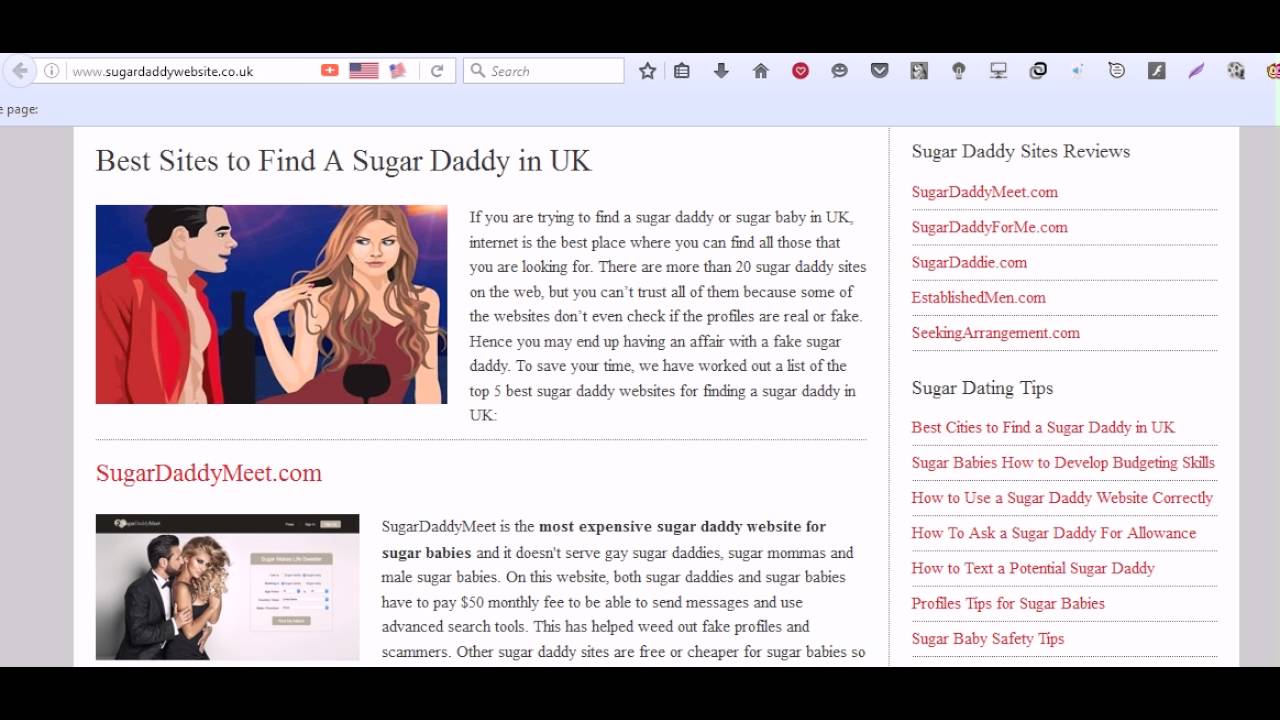Click the Flash plugin toolbar icon
1280x720 pixels.
click(1156, 71)
